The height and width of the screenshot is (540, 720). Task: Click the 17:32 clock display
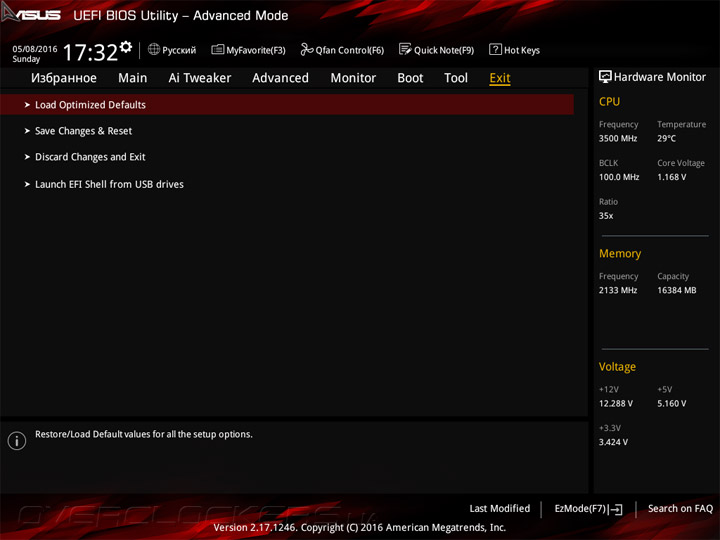[x=90, y=52]
